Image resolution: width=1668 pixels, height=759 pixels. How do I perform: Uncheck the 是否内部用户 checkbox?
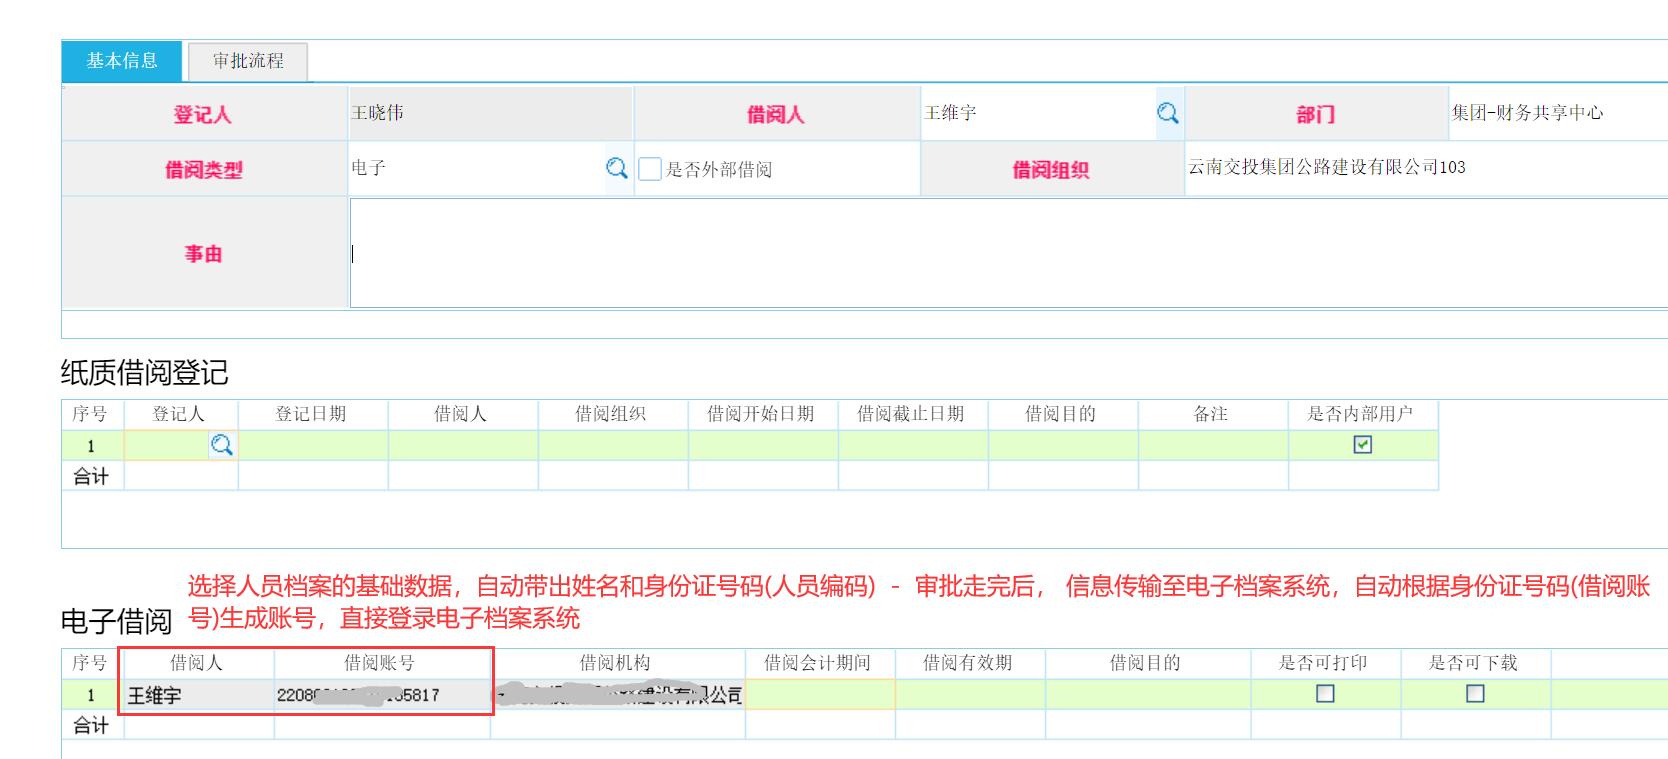pos(1362,445)
